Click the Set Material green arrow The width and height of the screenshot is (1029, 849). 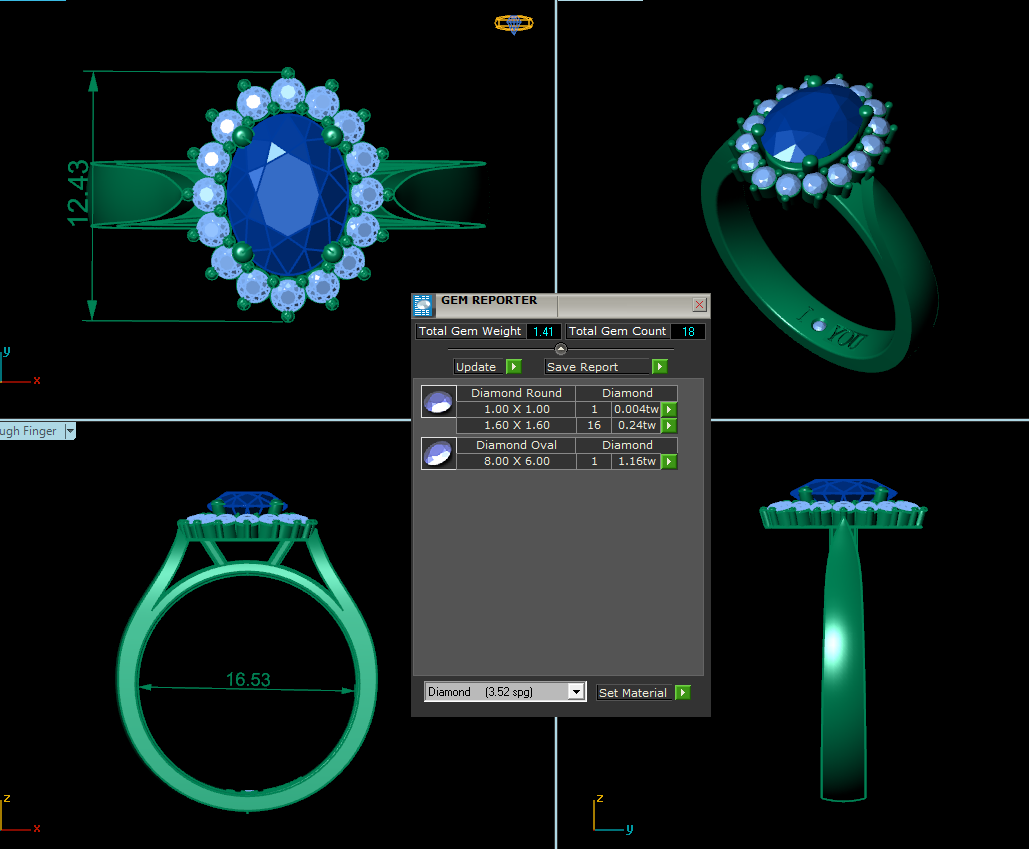point(682,693)
